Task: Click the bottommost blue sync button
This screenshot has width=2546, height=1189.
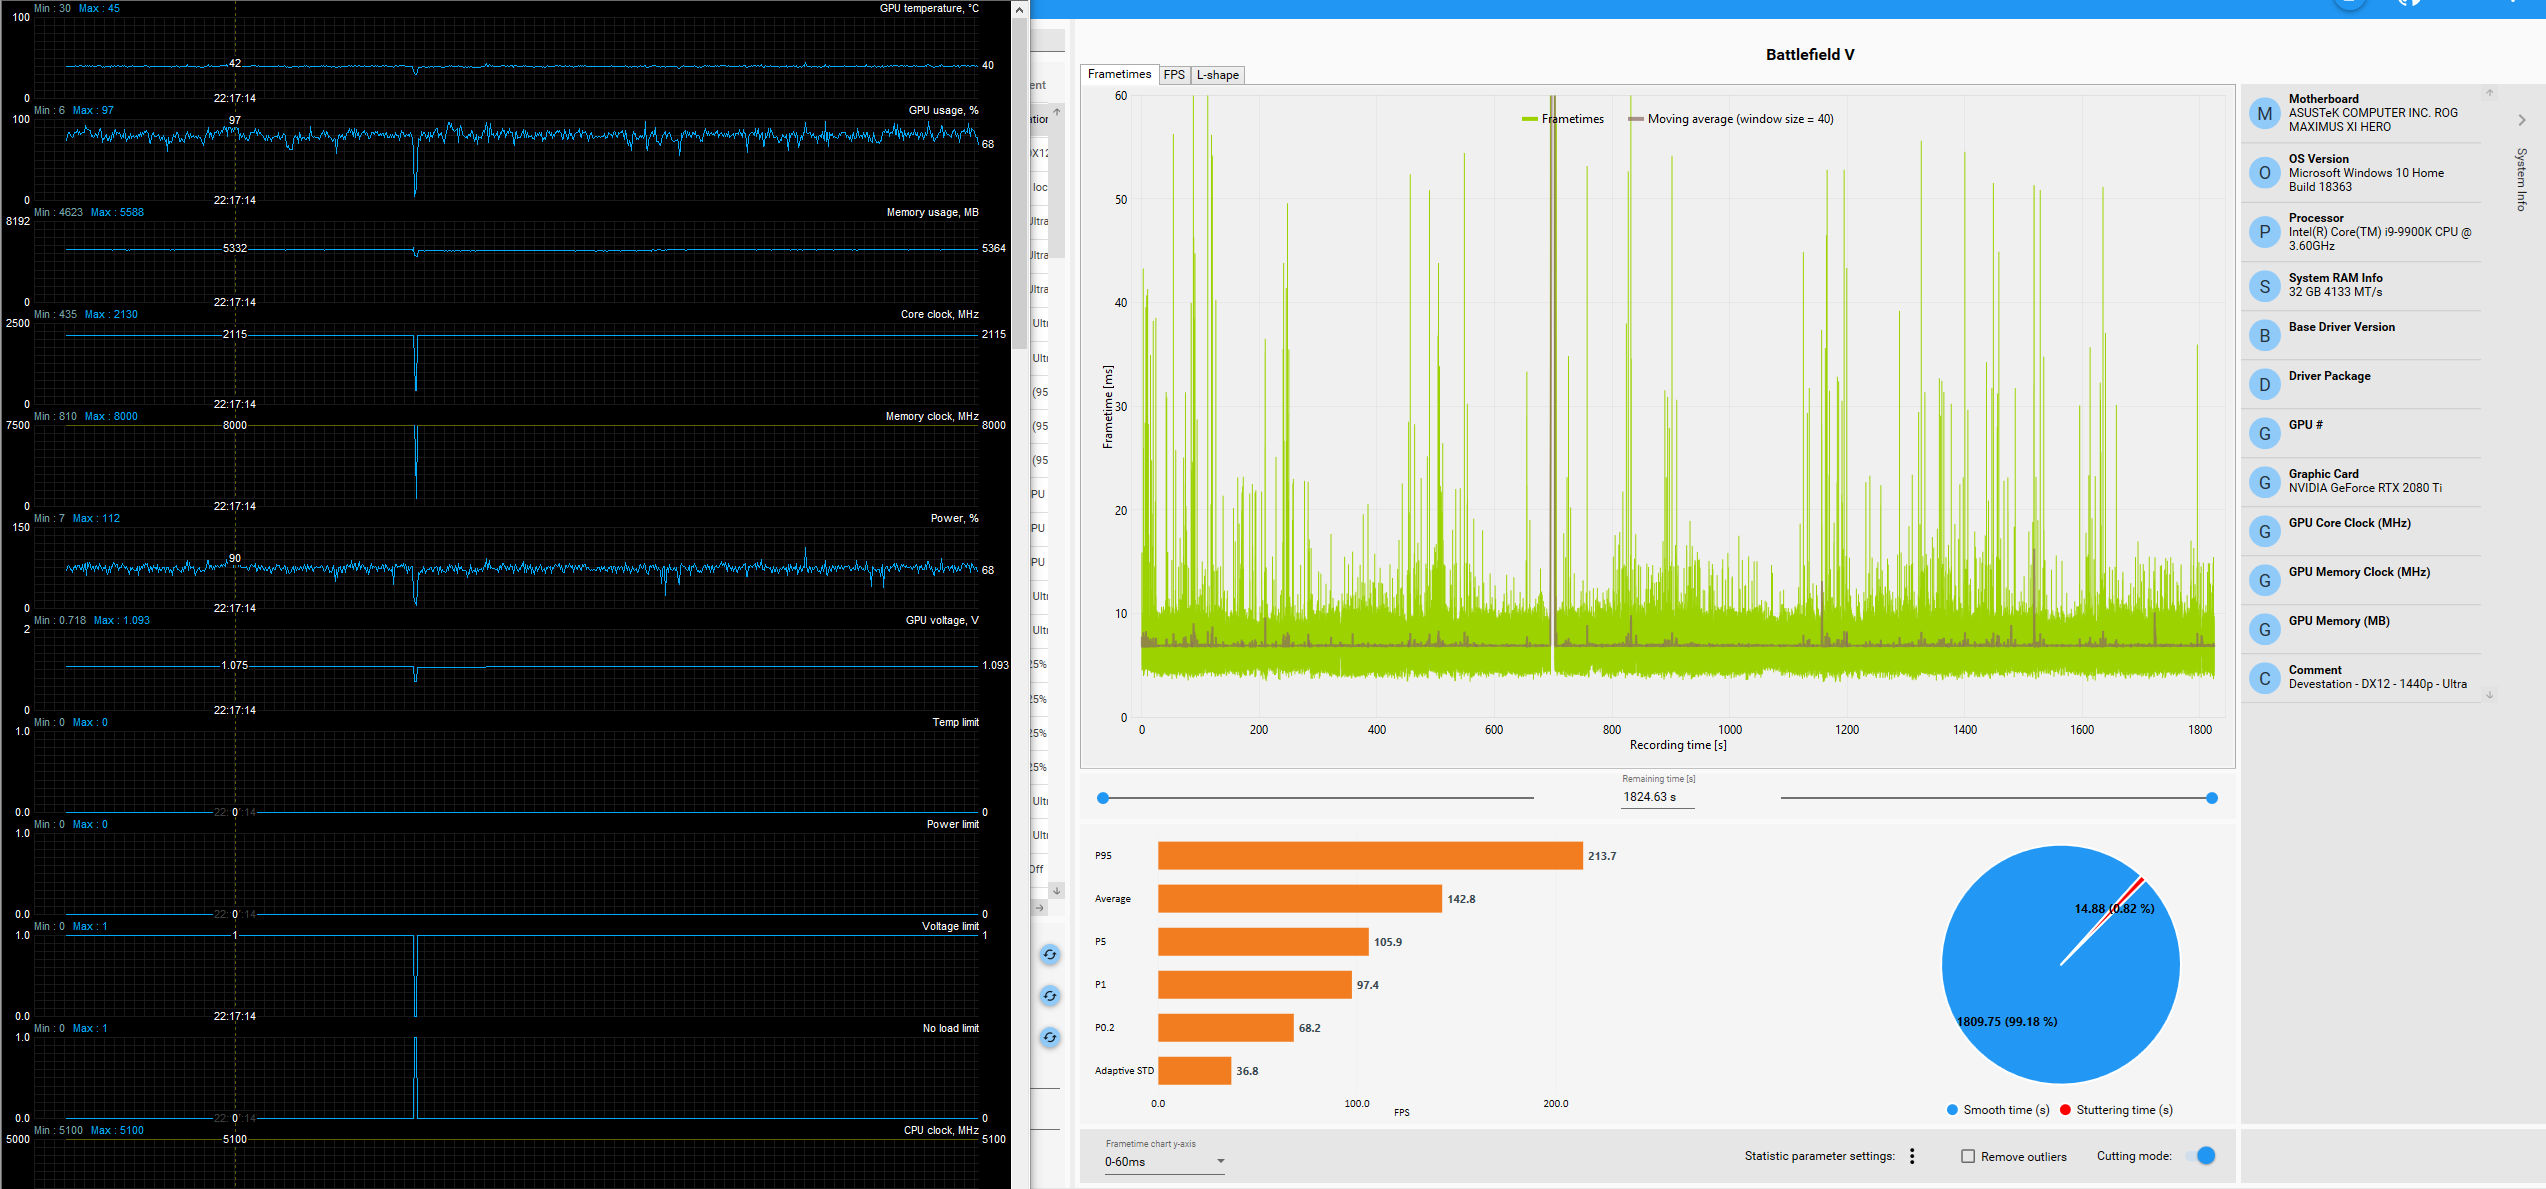Action: 1050,1038
